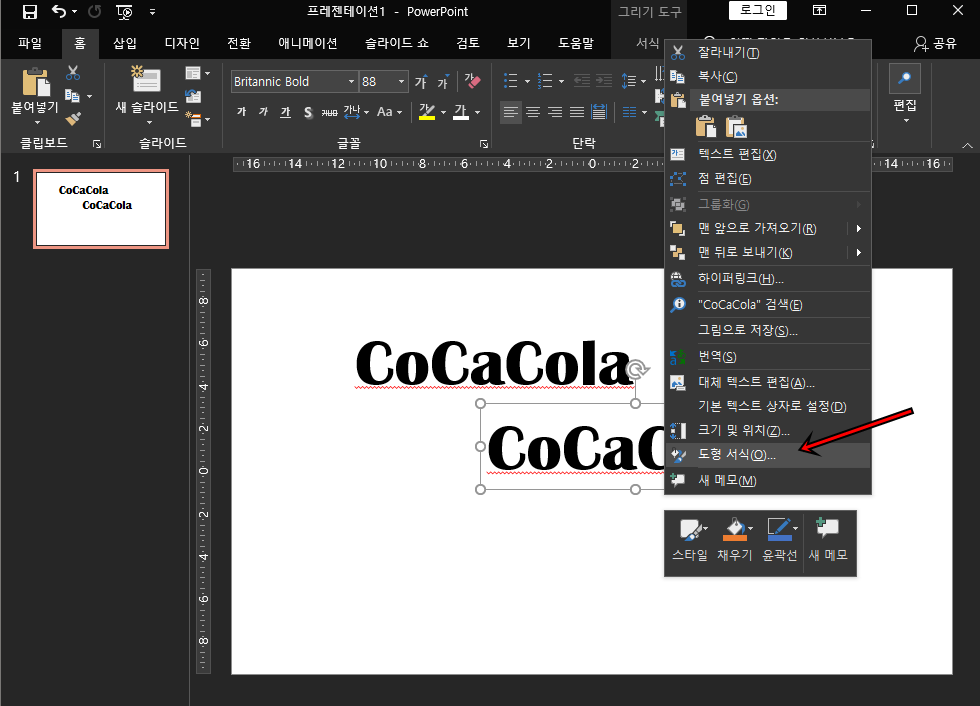Viewport: 980px width, 706px height.
Task: Click the Paste as picture icon
Action: [737, 126]
